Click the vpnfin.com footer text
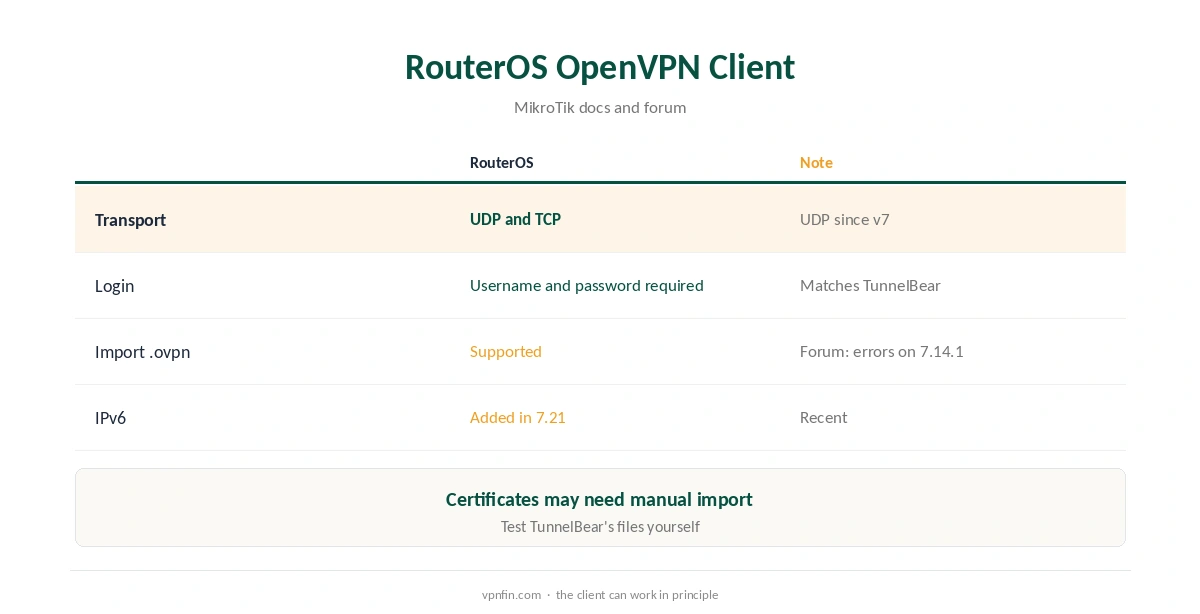Image resolution: width=1200 pixels, height=614 pixels. point(511,594)
